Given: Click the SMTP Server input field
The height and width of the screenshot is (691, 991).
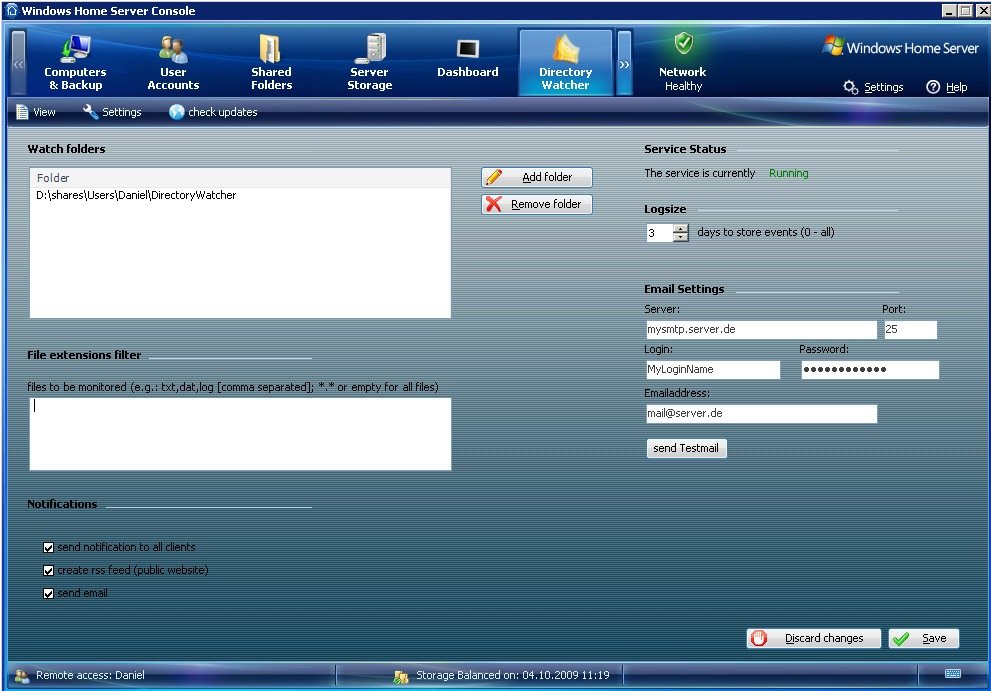Looking at the screenshot, I should 761,329.
